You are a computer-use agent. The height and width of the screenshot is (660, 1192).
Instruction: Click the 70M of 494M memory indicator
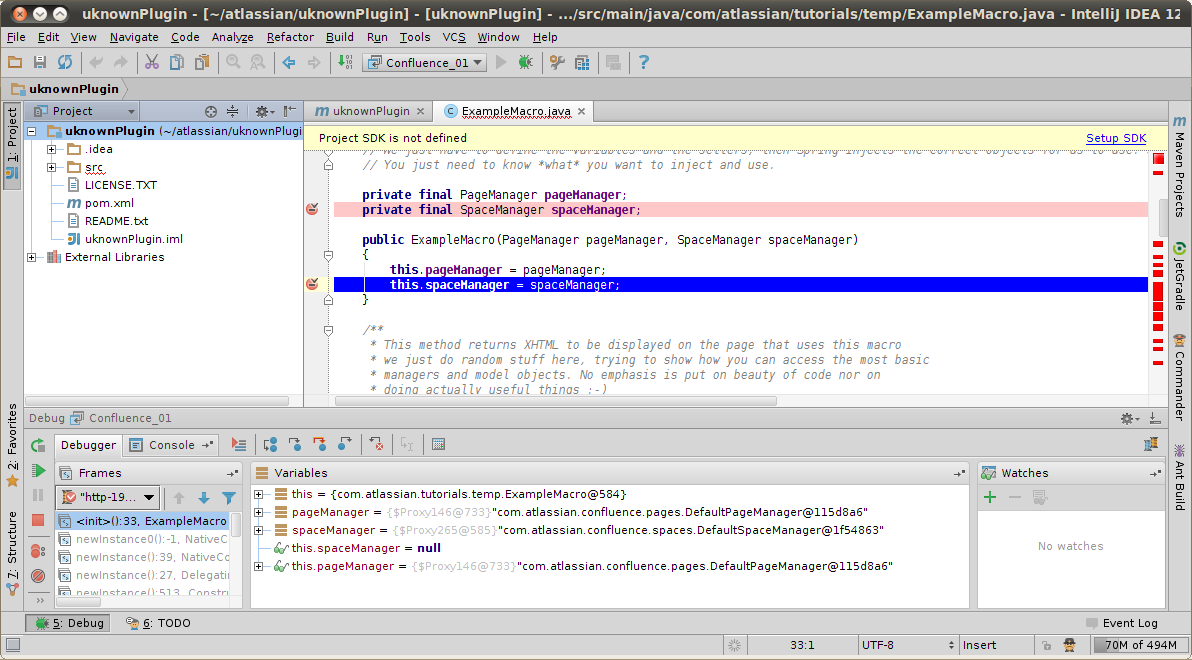(1141, 645)
